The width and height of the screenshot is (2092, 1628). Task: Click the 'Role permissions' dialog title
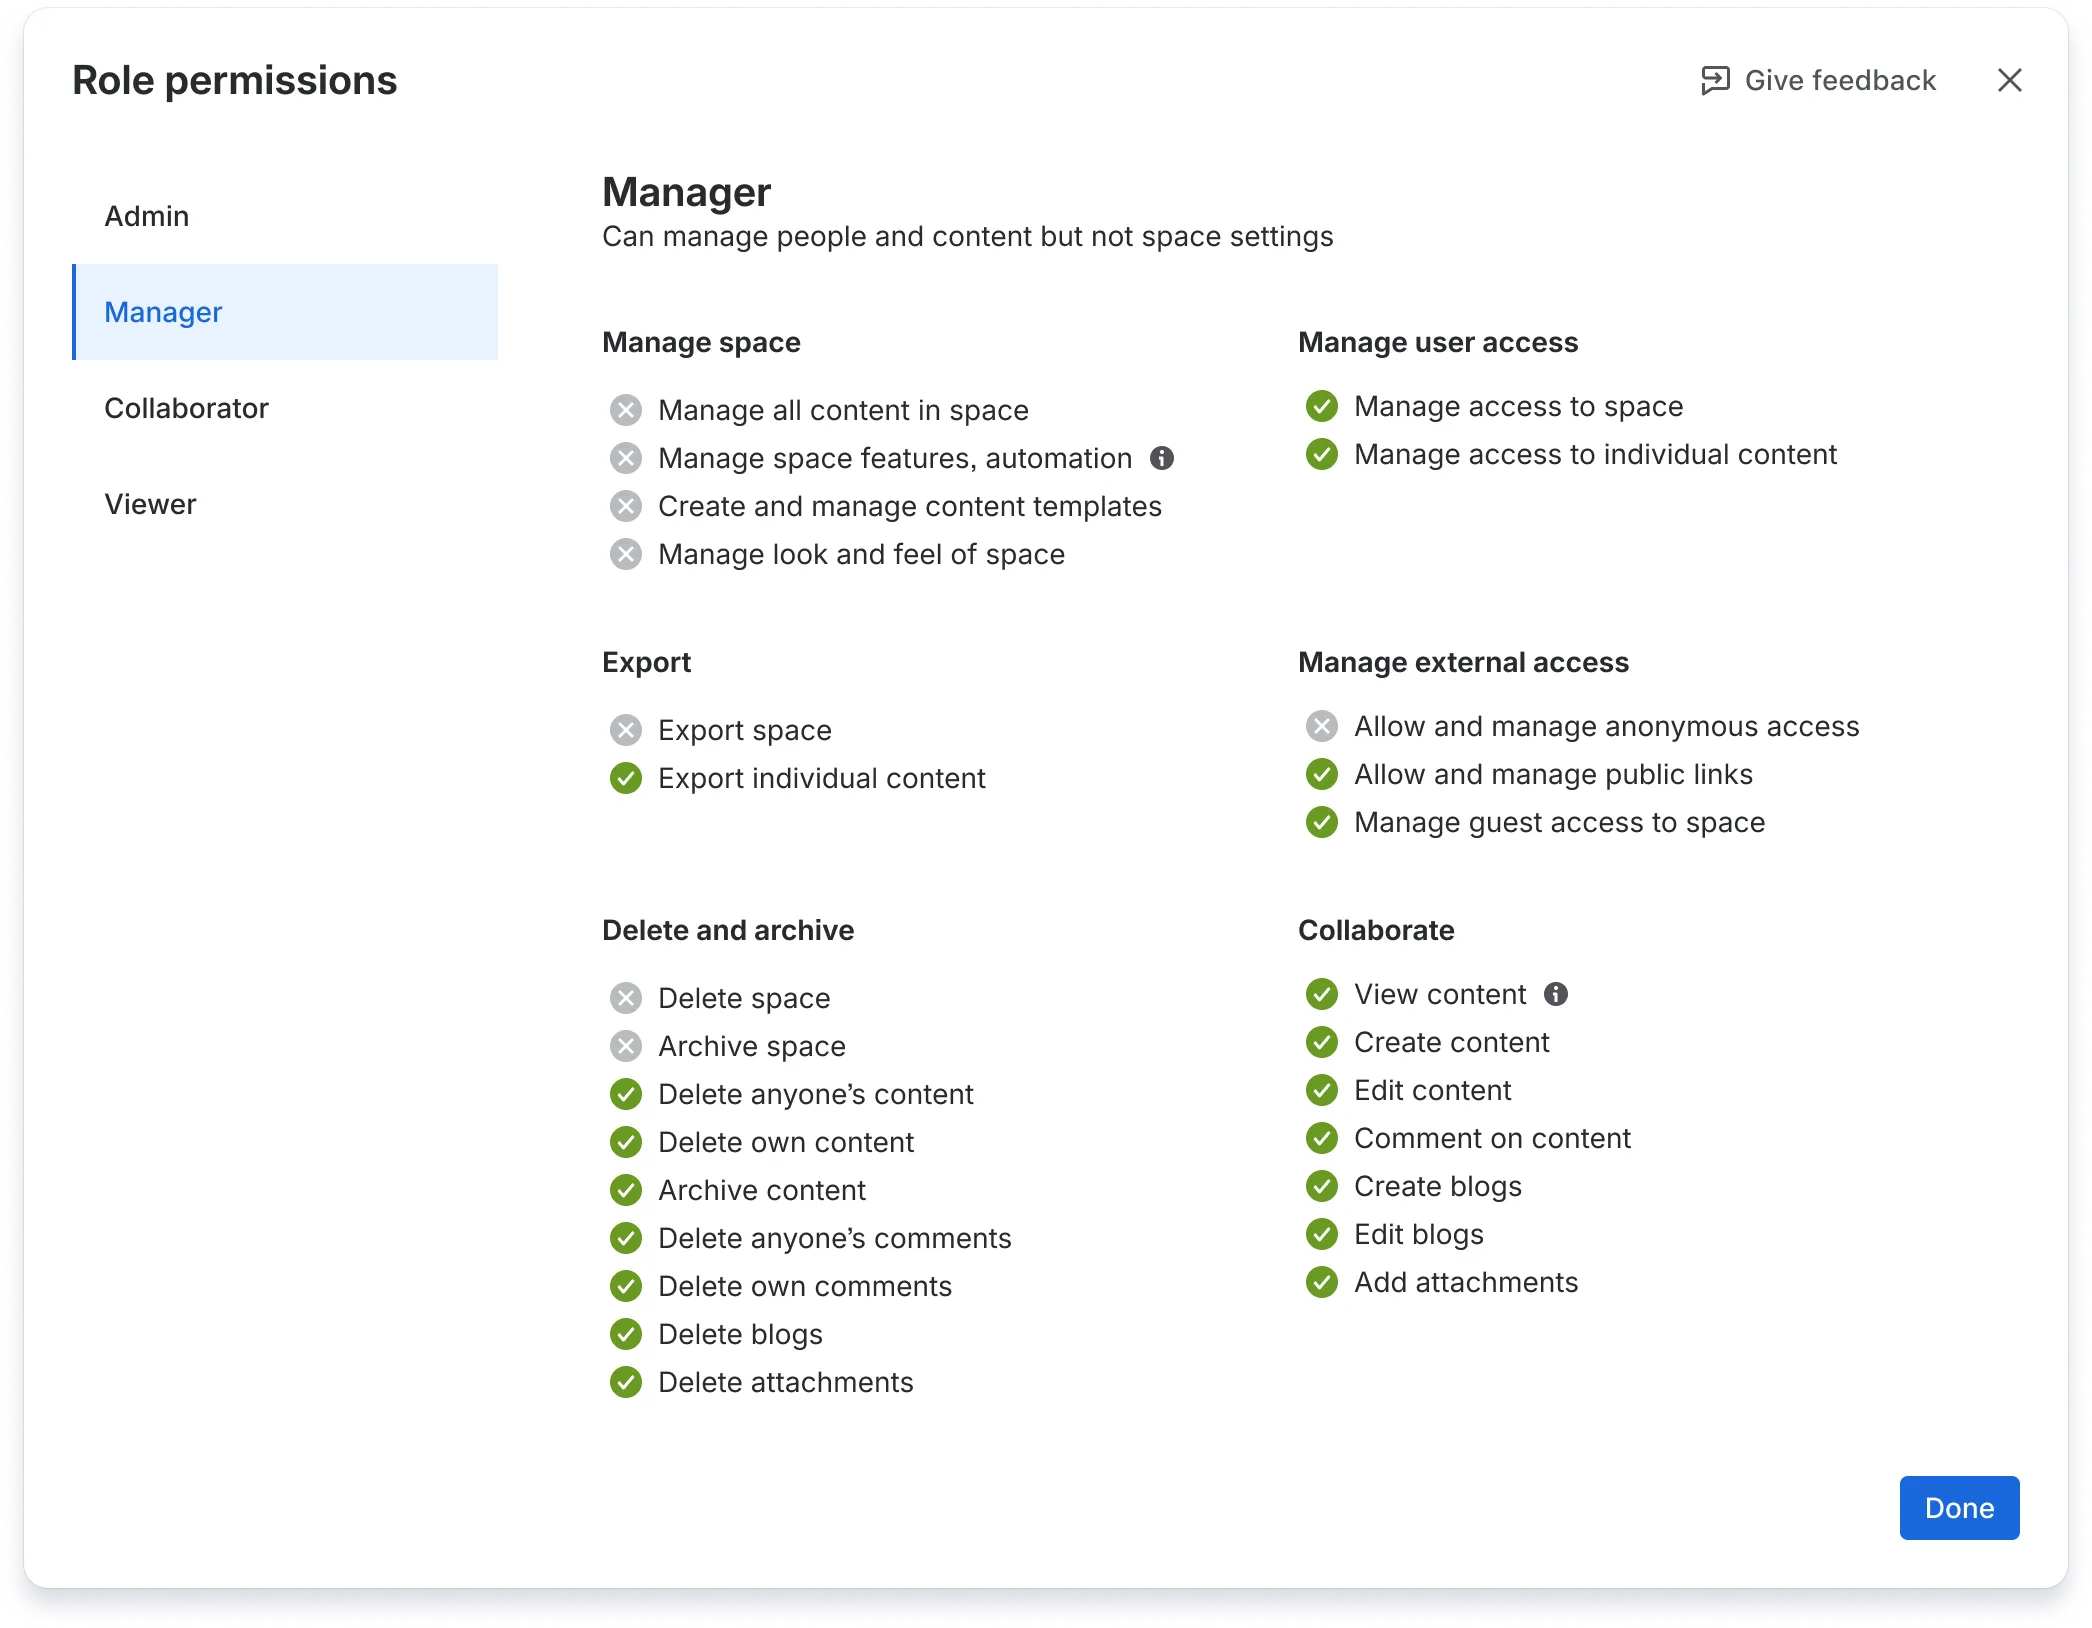pos(235,80)
